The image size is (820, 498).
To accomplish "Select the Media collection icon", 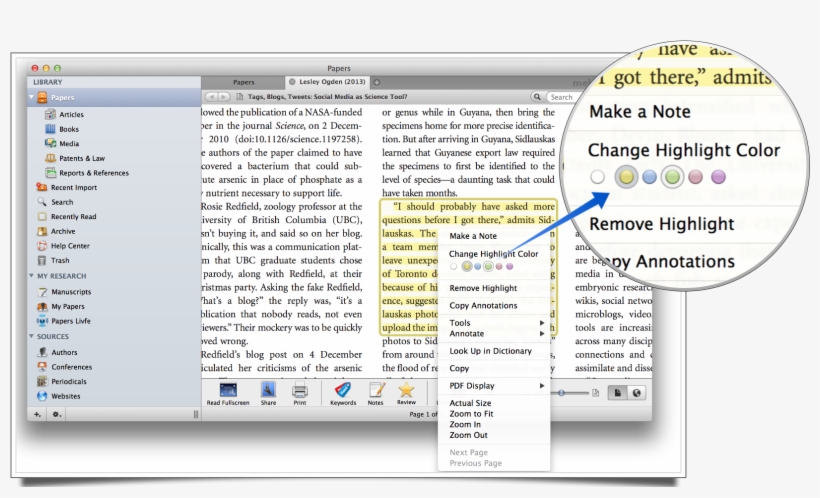I will click(x=50, y=143).
